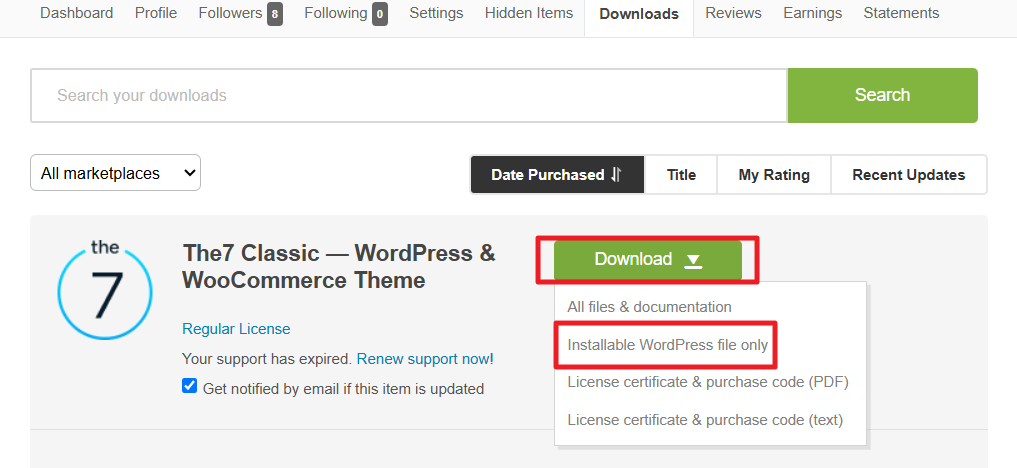The image size is (1017, 468).
Task: Click the arrow icon on Download button
Action: [x=693, y=260]
